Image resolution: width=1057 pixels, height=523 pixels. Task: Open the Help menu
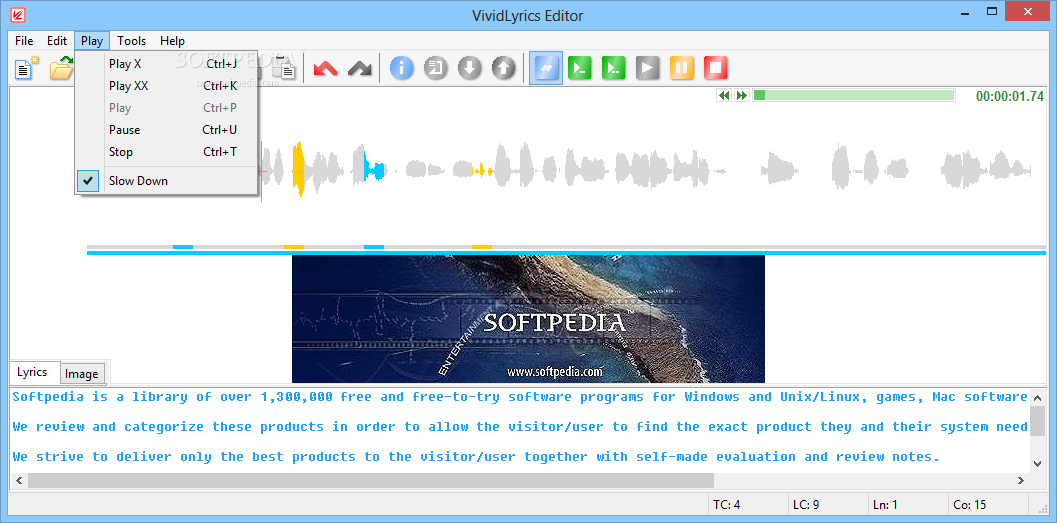[172, 40]
